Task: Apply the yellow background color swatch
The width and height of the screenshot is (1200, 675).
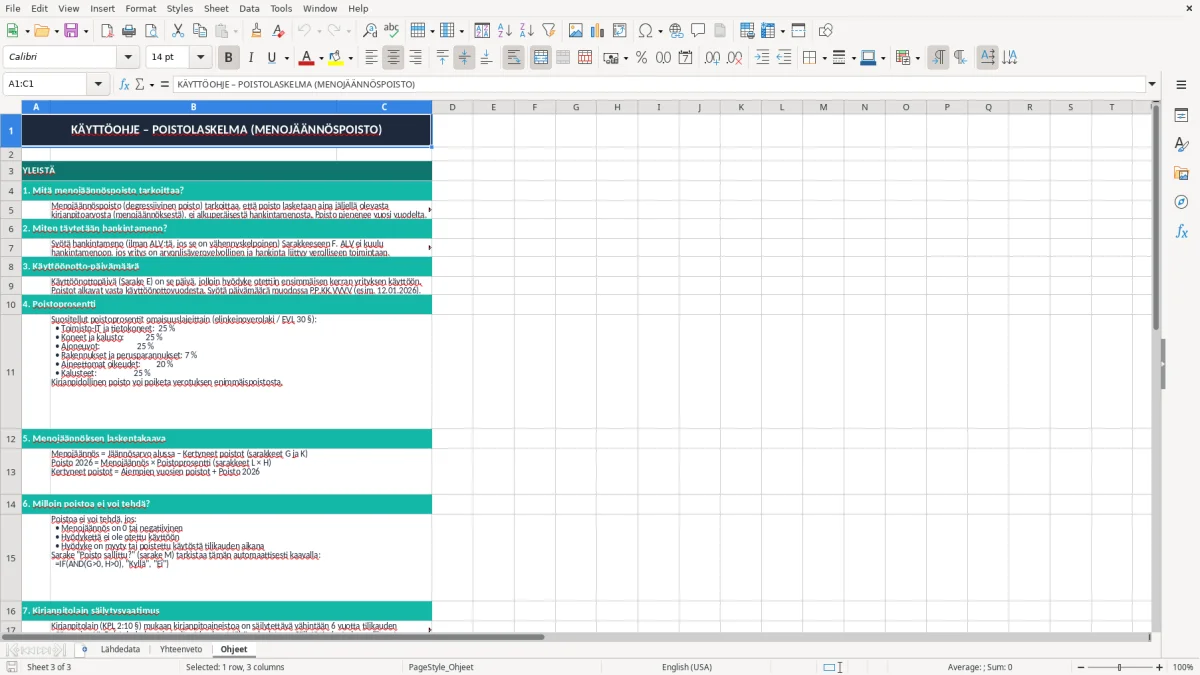Action: [335, 58]
